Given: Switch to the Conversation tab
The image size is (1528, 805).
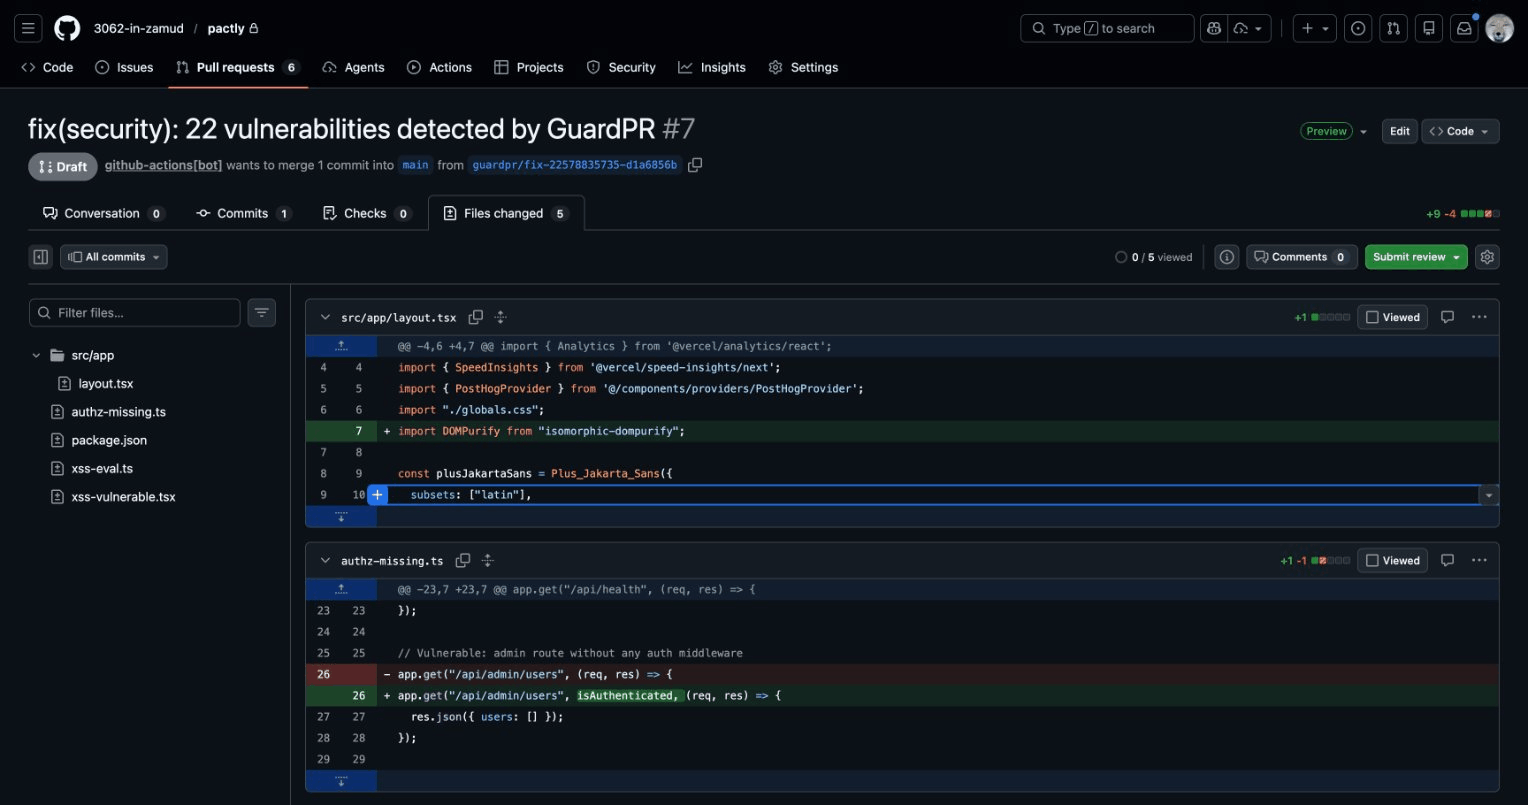Looking at the screenshot, I should pos(101,213).
